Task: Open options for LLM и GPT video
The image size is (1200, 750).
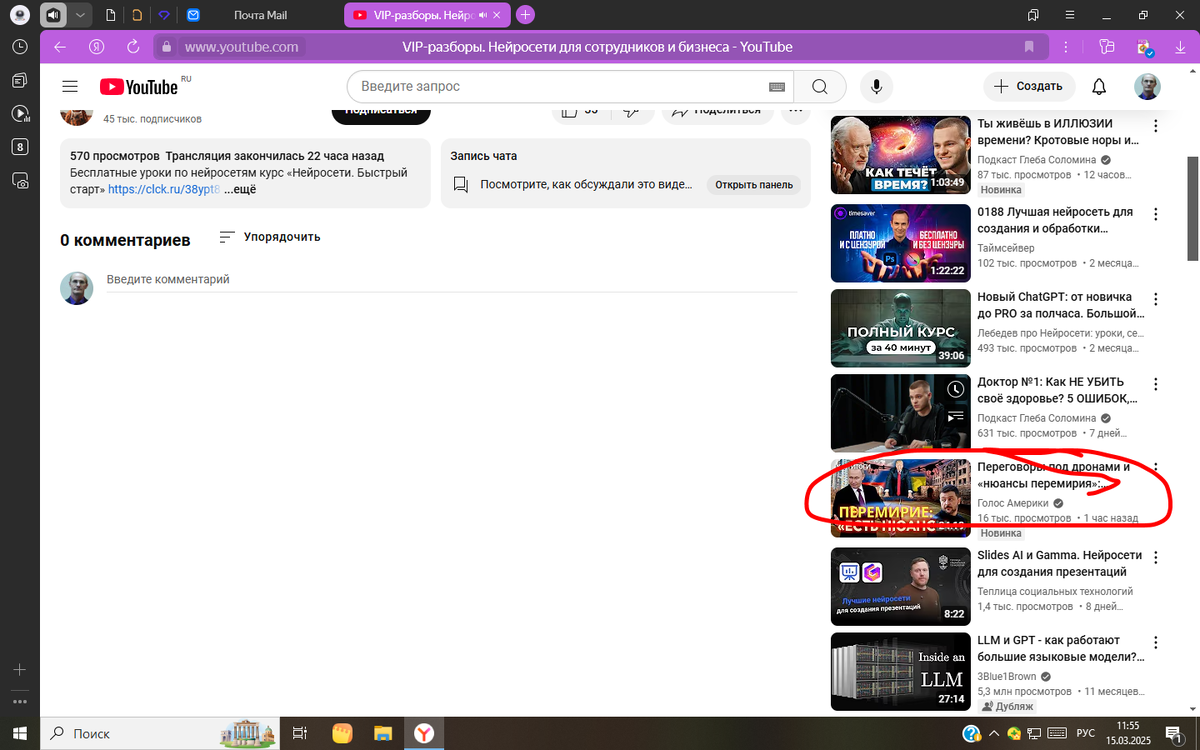Action: [1156, 642]
